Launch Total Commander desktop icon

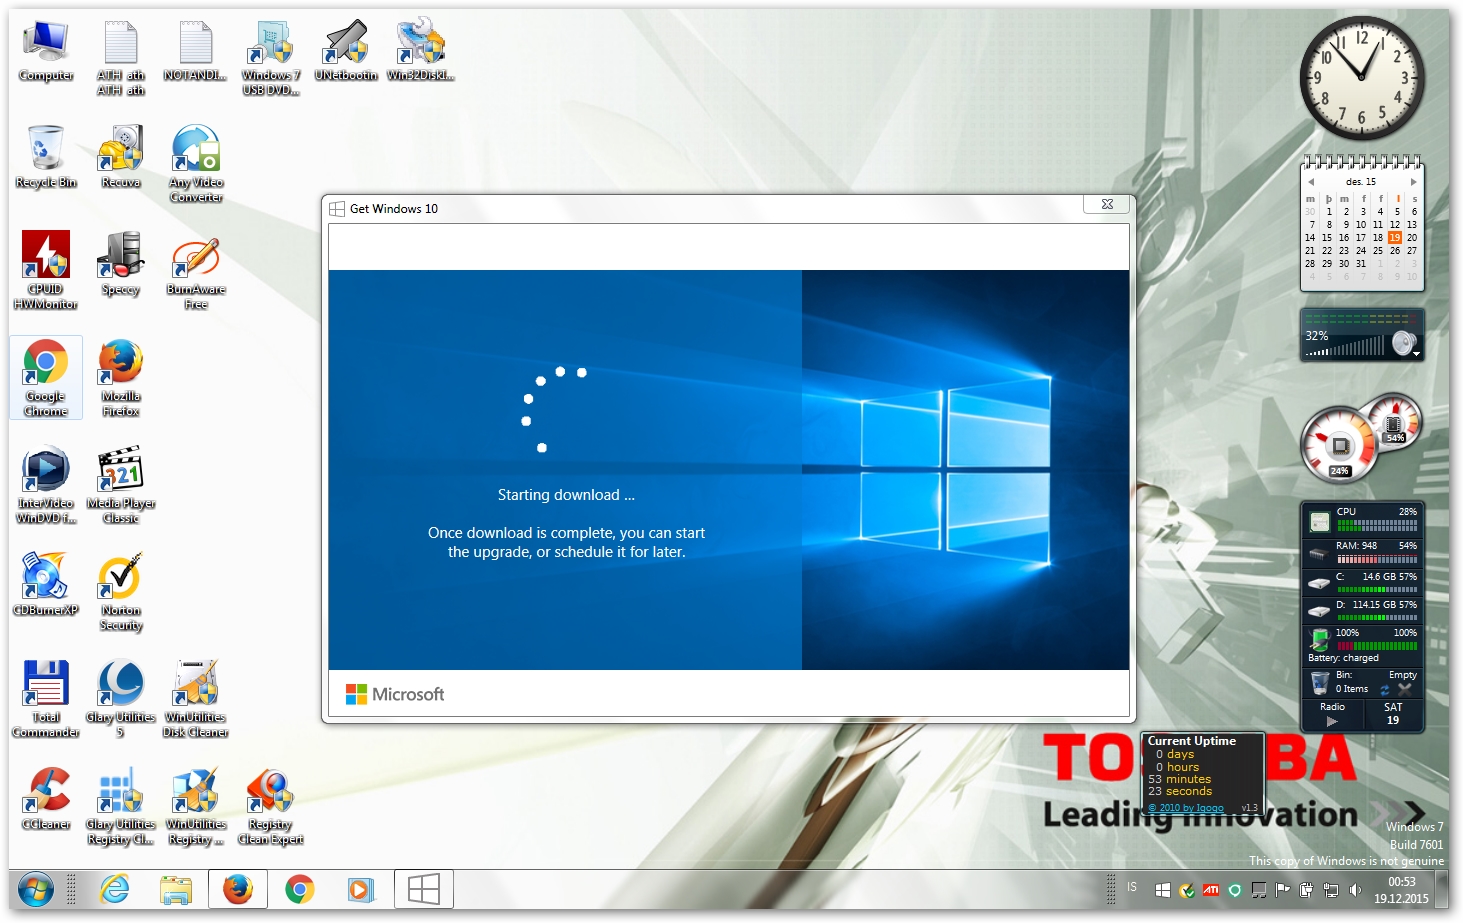[46, 699]
